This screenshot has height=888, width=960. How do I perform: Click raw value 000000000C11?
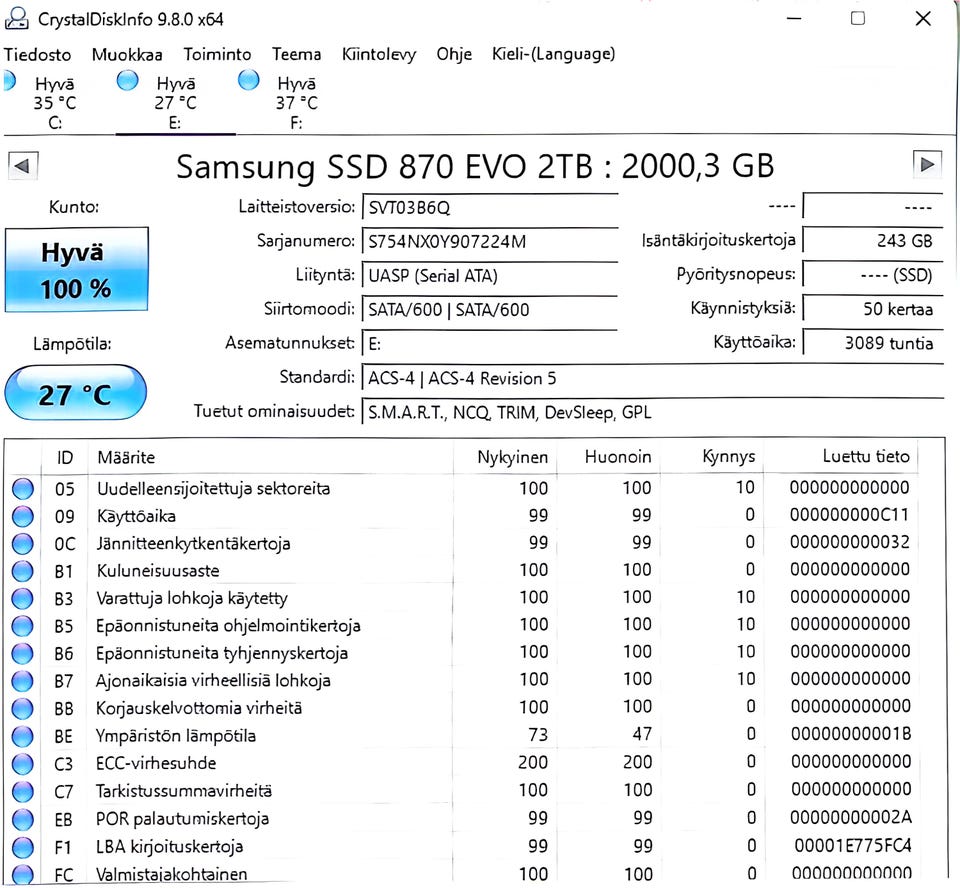pos(849,515)
